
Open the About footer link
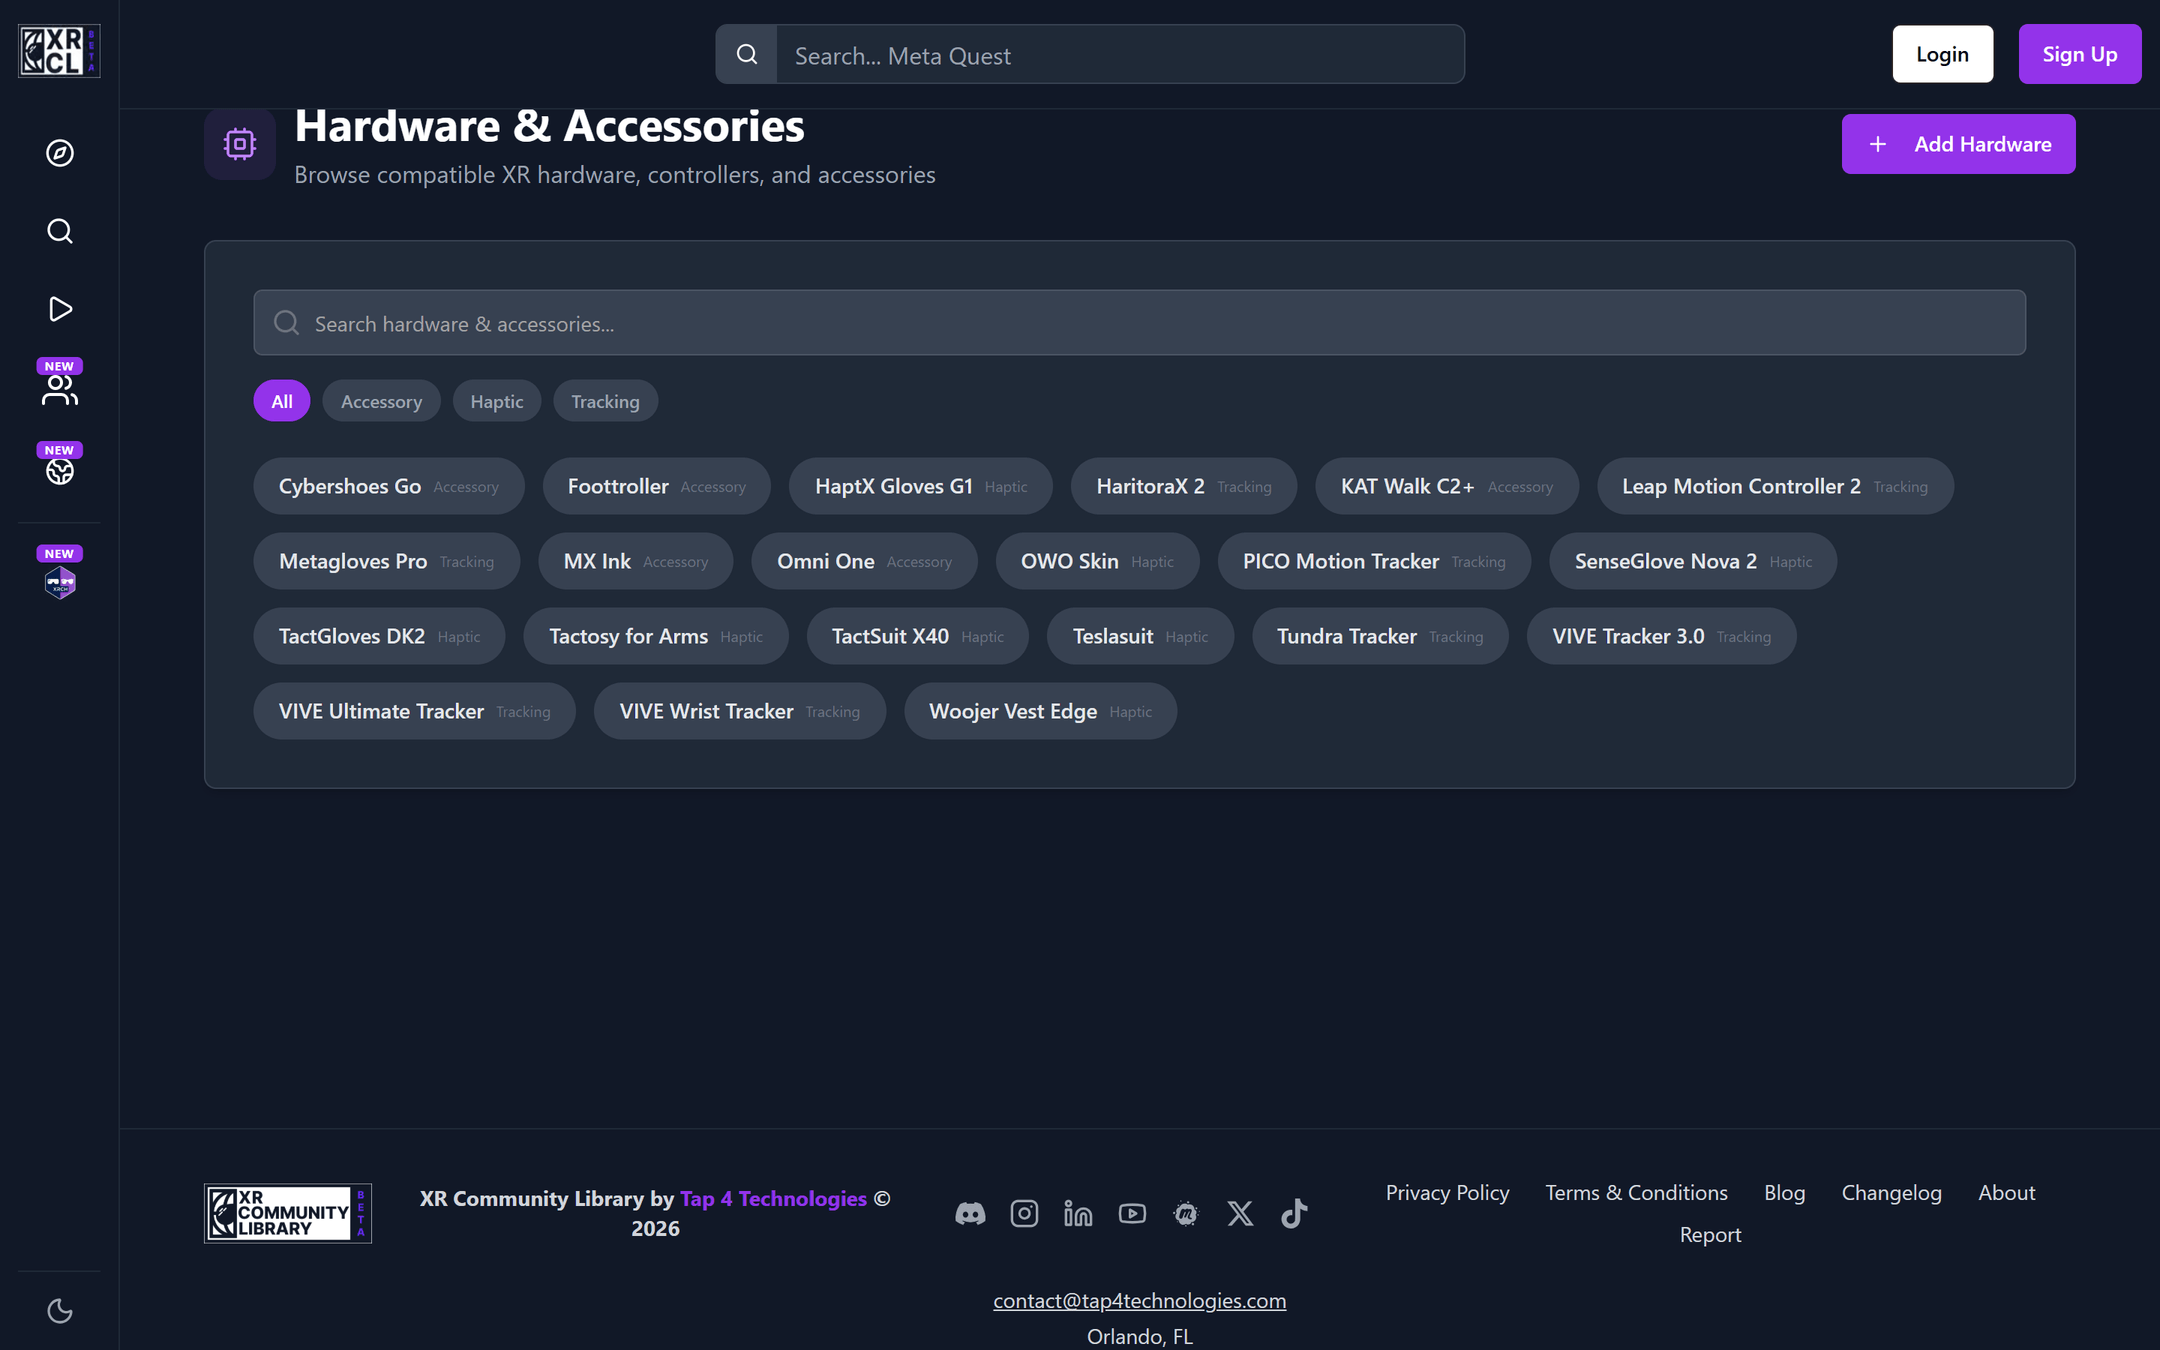[x=2006, y=1193]
